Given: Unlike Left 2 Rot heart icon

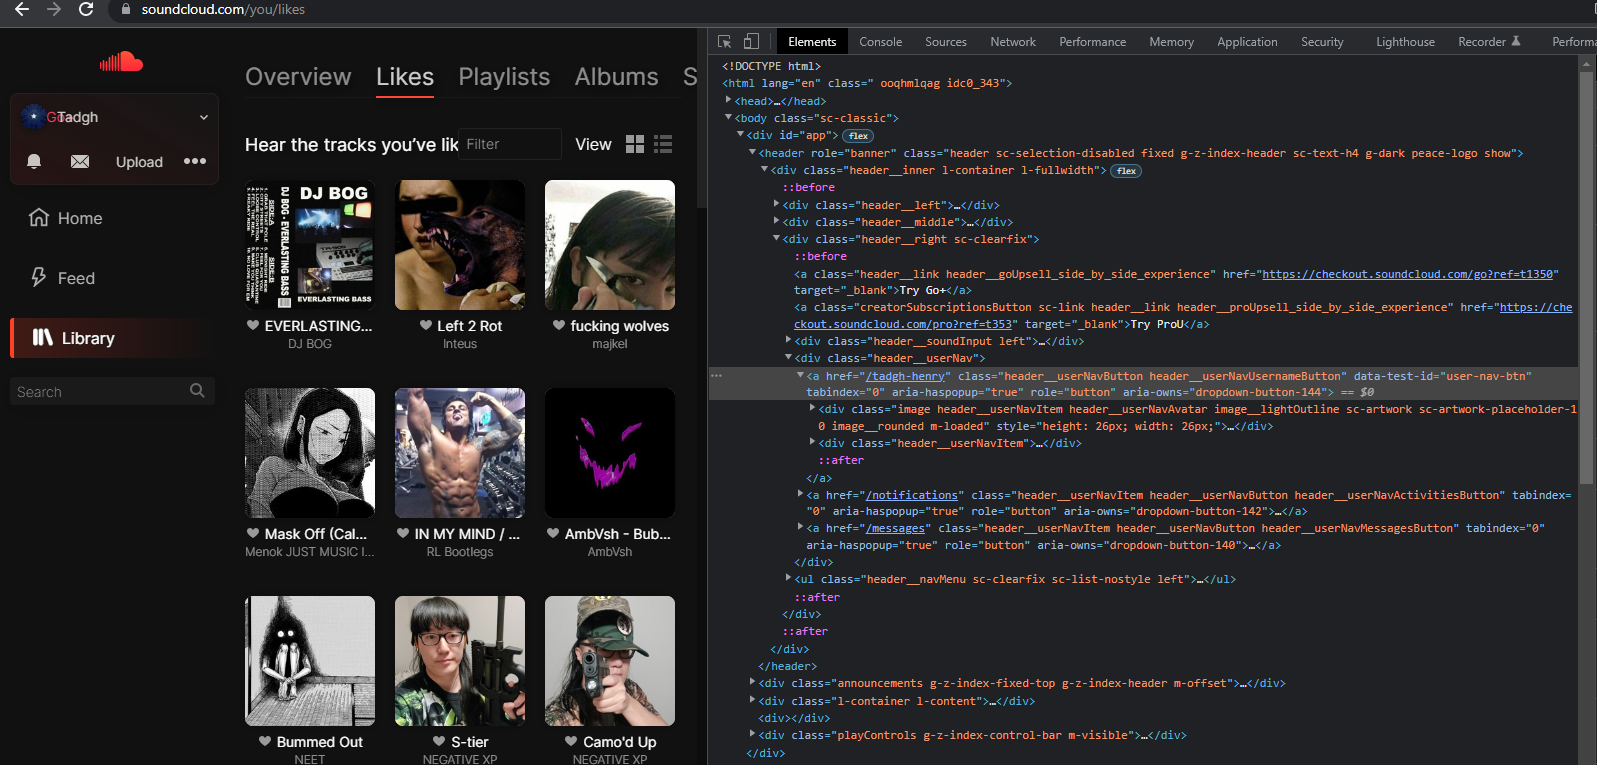Looking at the screenshot, I should coord(426,326).
